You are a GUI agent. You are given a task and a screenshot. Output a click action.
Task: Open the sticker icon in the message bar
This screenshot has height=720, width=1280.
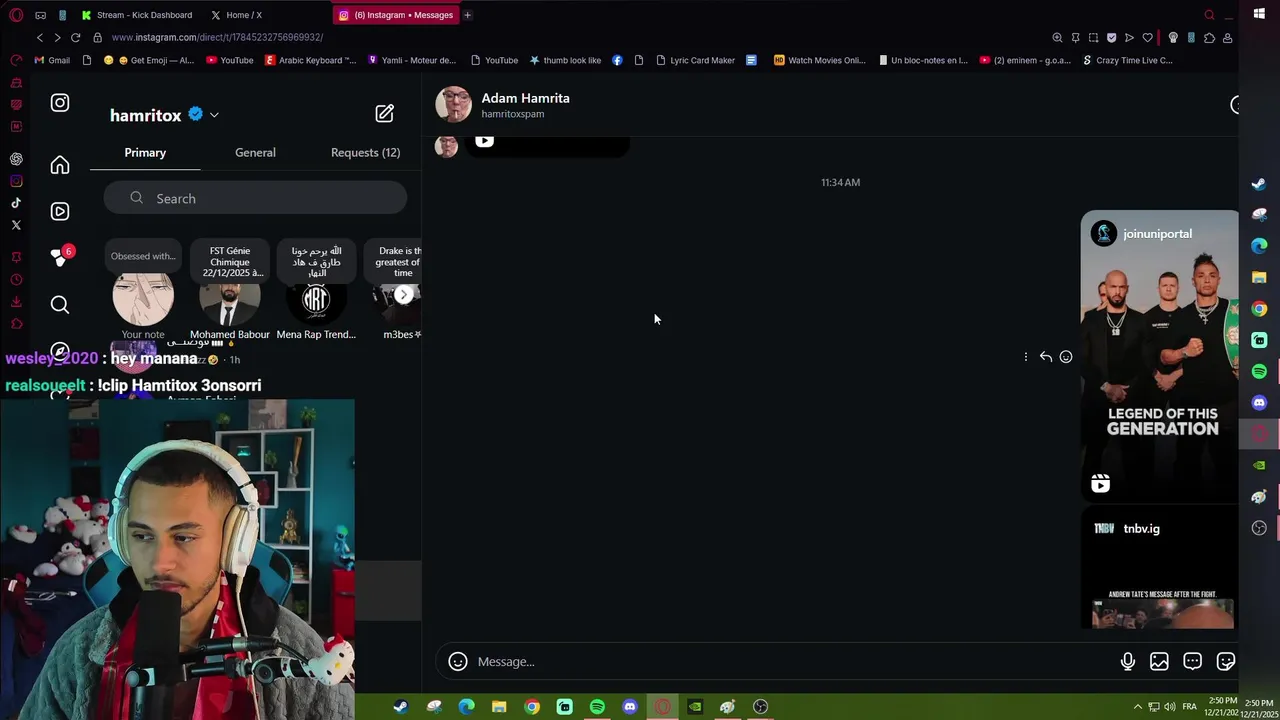[1225, 661]
